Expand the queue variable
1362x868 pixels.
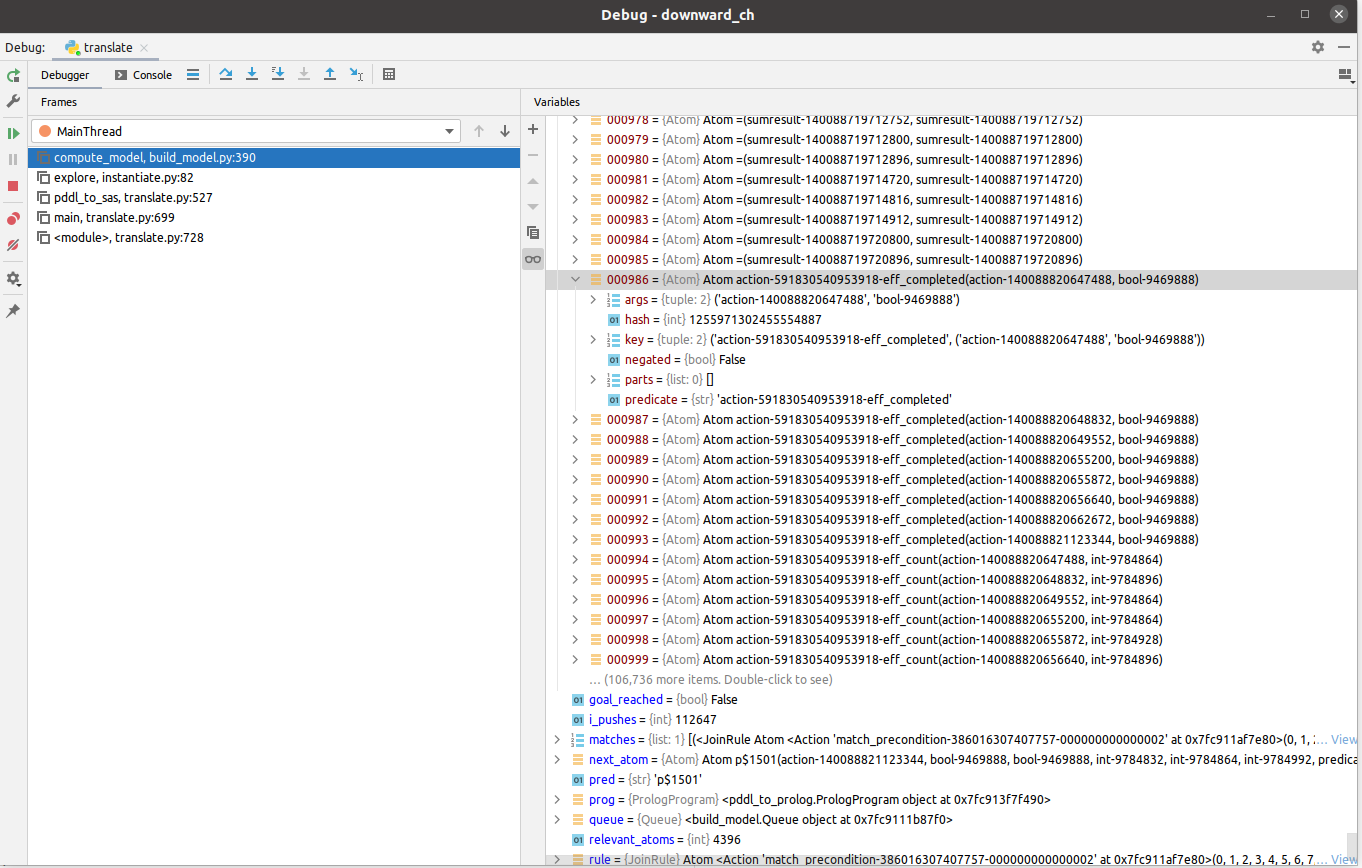(557, 820)
